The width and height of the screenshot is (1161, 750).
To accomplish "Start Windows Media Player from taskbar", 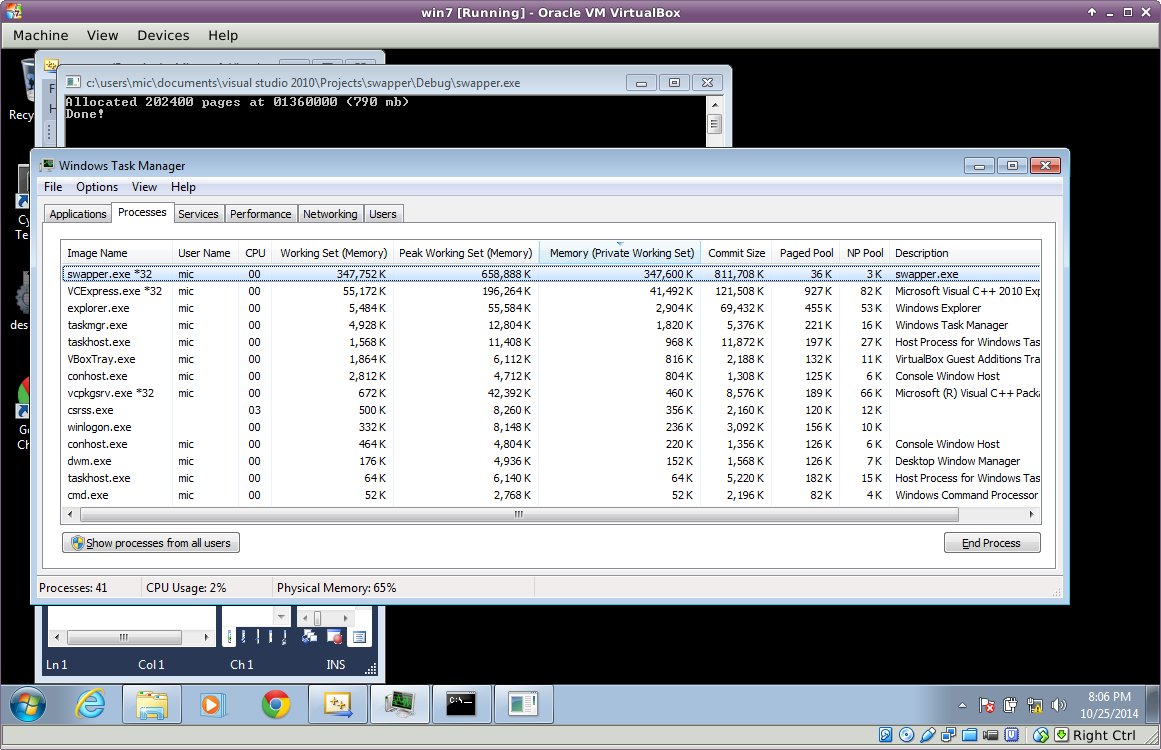I will pyautogui.click(x=212, y=704).
